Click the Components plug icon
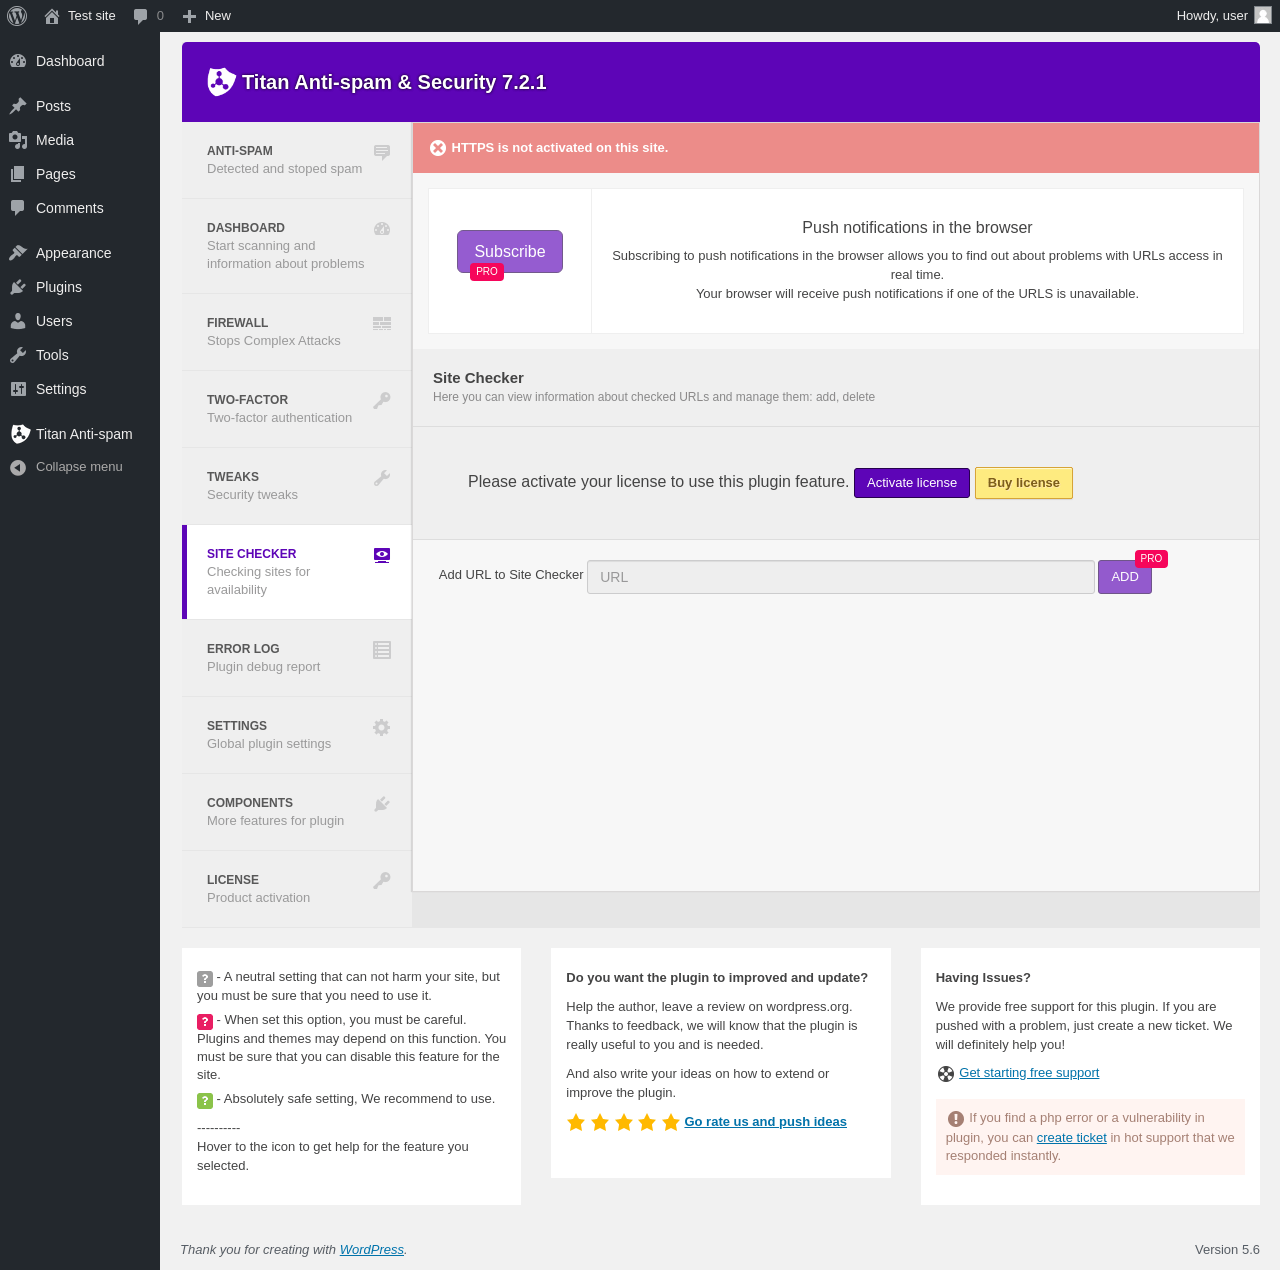The image size is (1280, 1270). click(x=382, y=804)
